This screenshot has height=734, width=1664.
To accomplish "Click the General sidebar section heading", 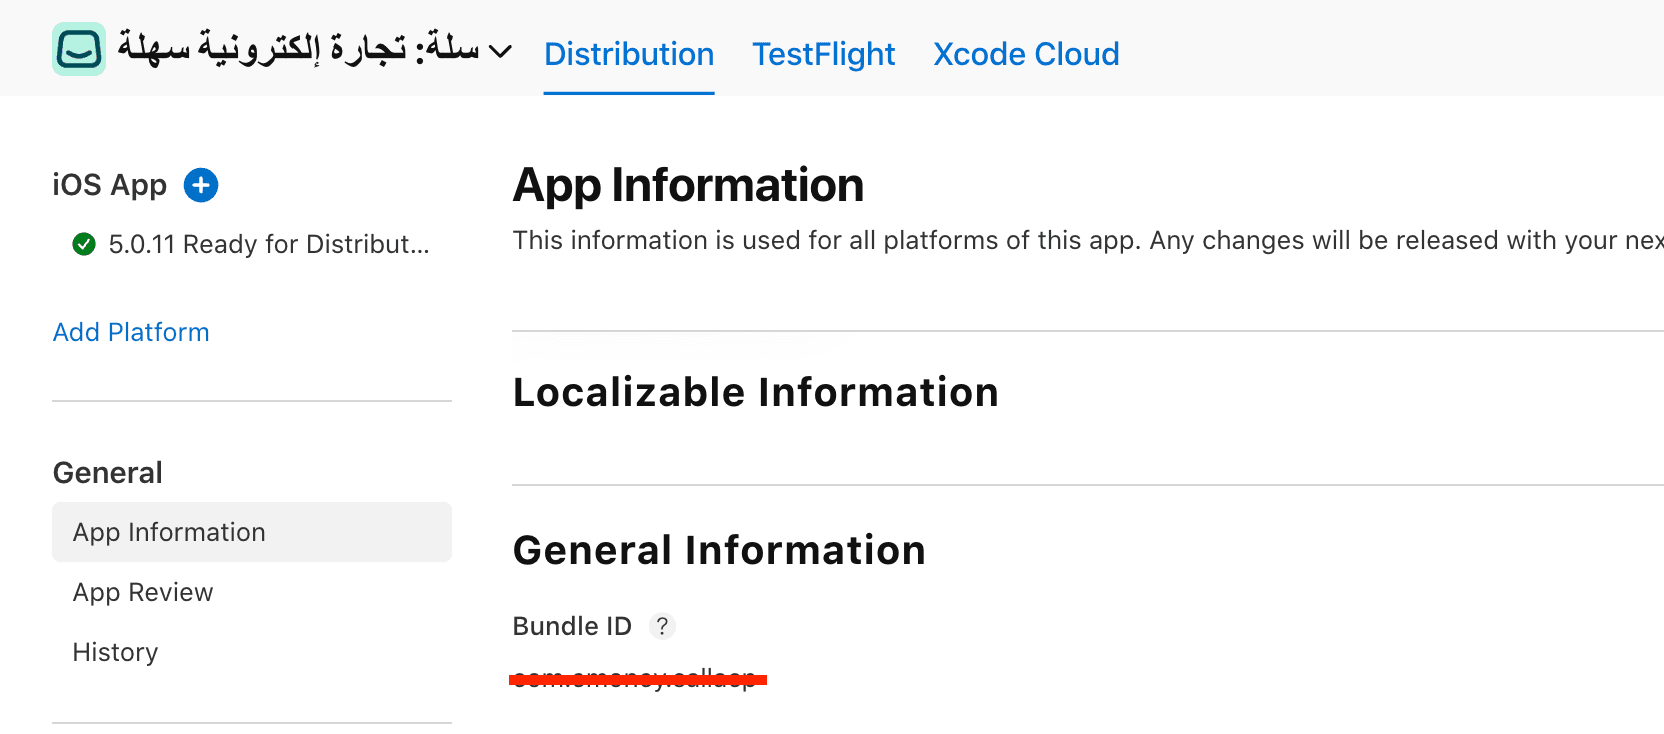I will coord(107,473).
